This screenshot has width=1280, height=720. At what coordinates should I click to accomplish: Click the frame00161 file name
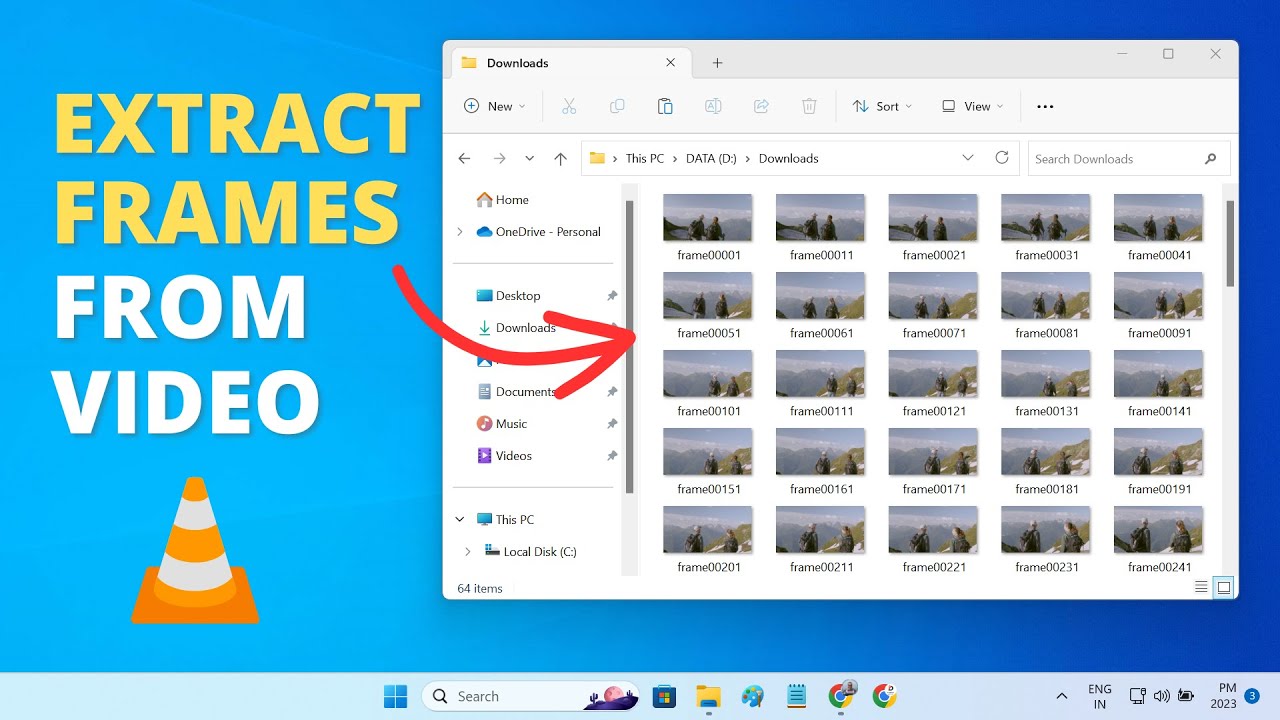[x=822, y=489]
